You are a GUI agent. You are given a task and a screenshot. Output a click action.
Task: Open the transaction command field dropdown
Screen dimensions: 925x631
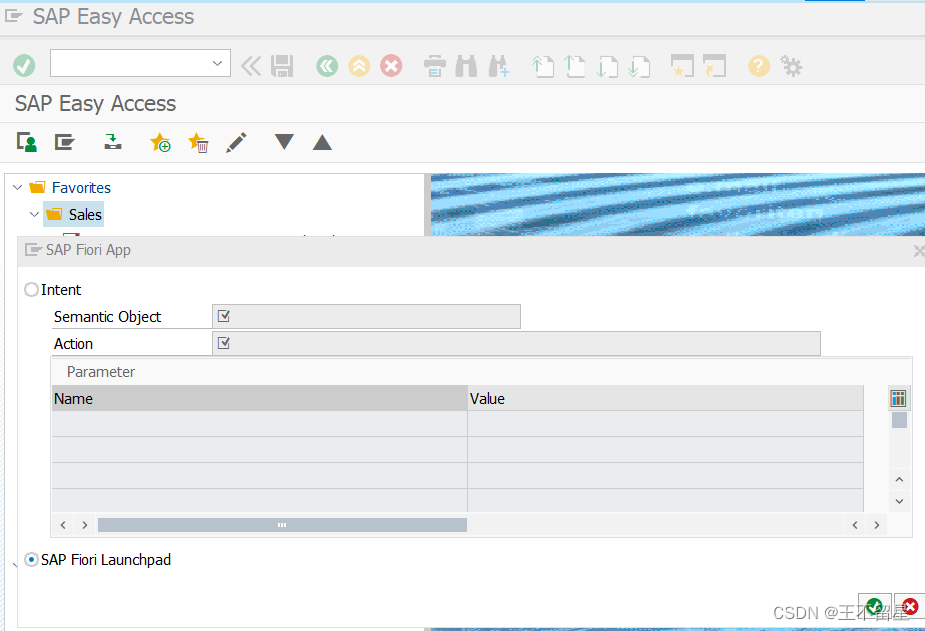tap(217, 63)
